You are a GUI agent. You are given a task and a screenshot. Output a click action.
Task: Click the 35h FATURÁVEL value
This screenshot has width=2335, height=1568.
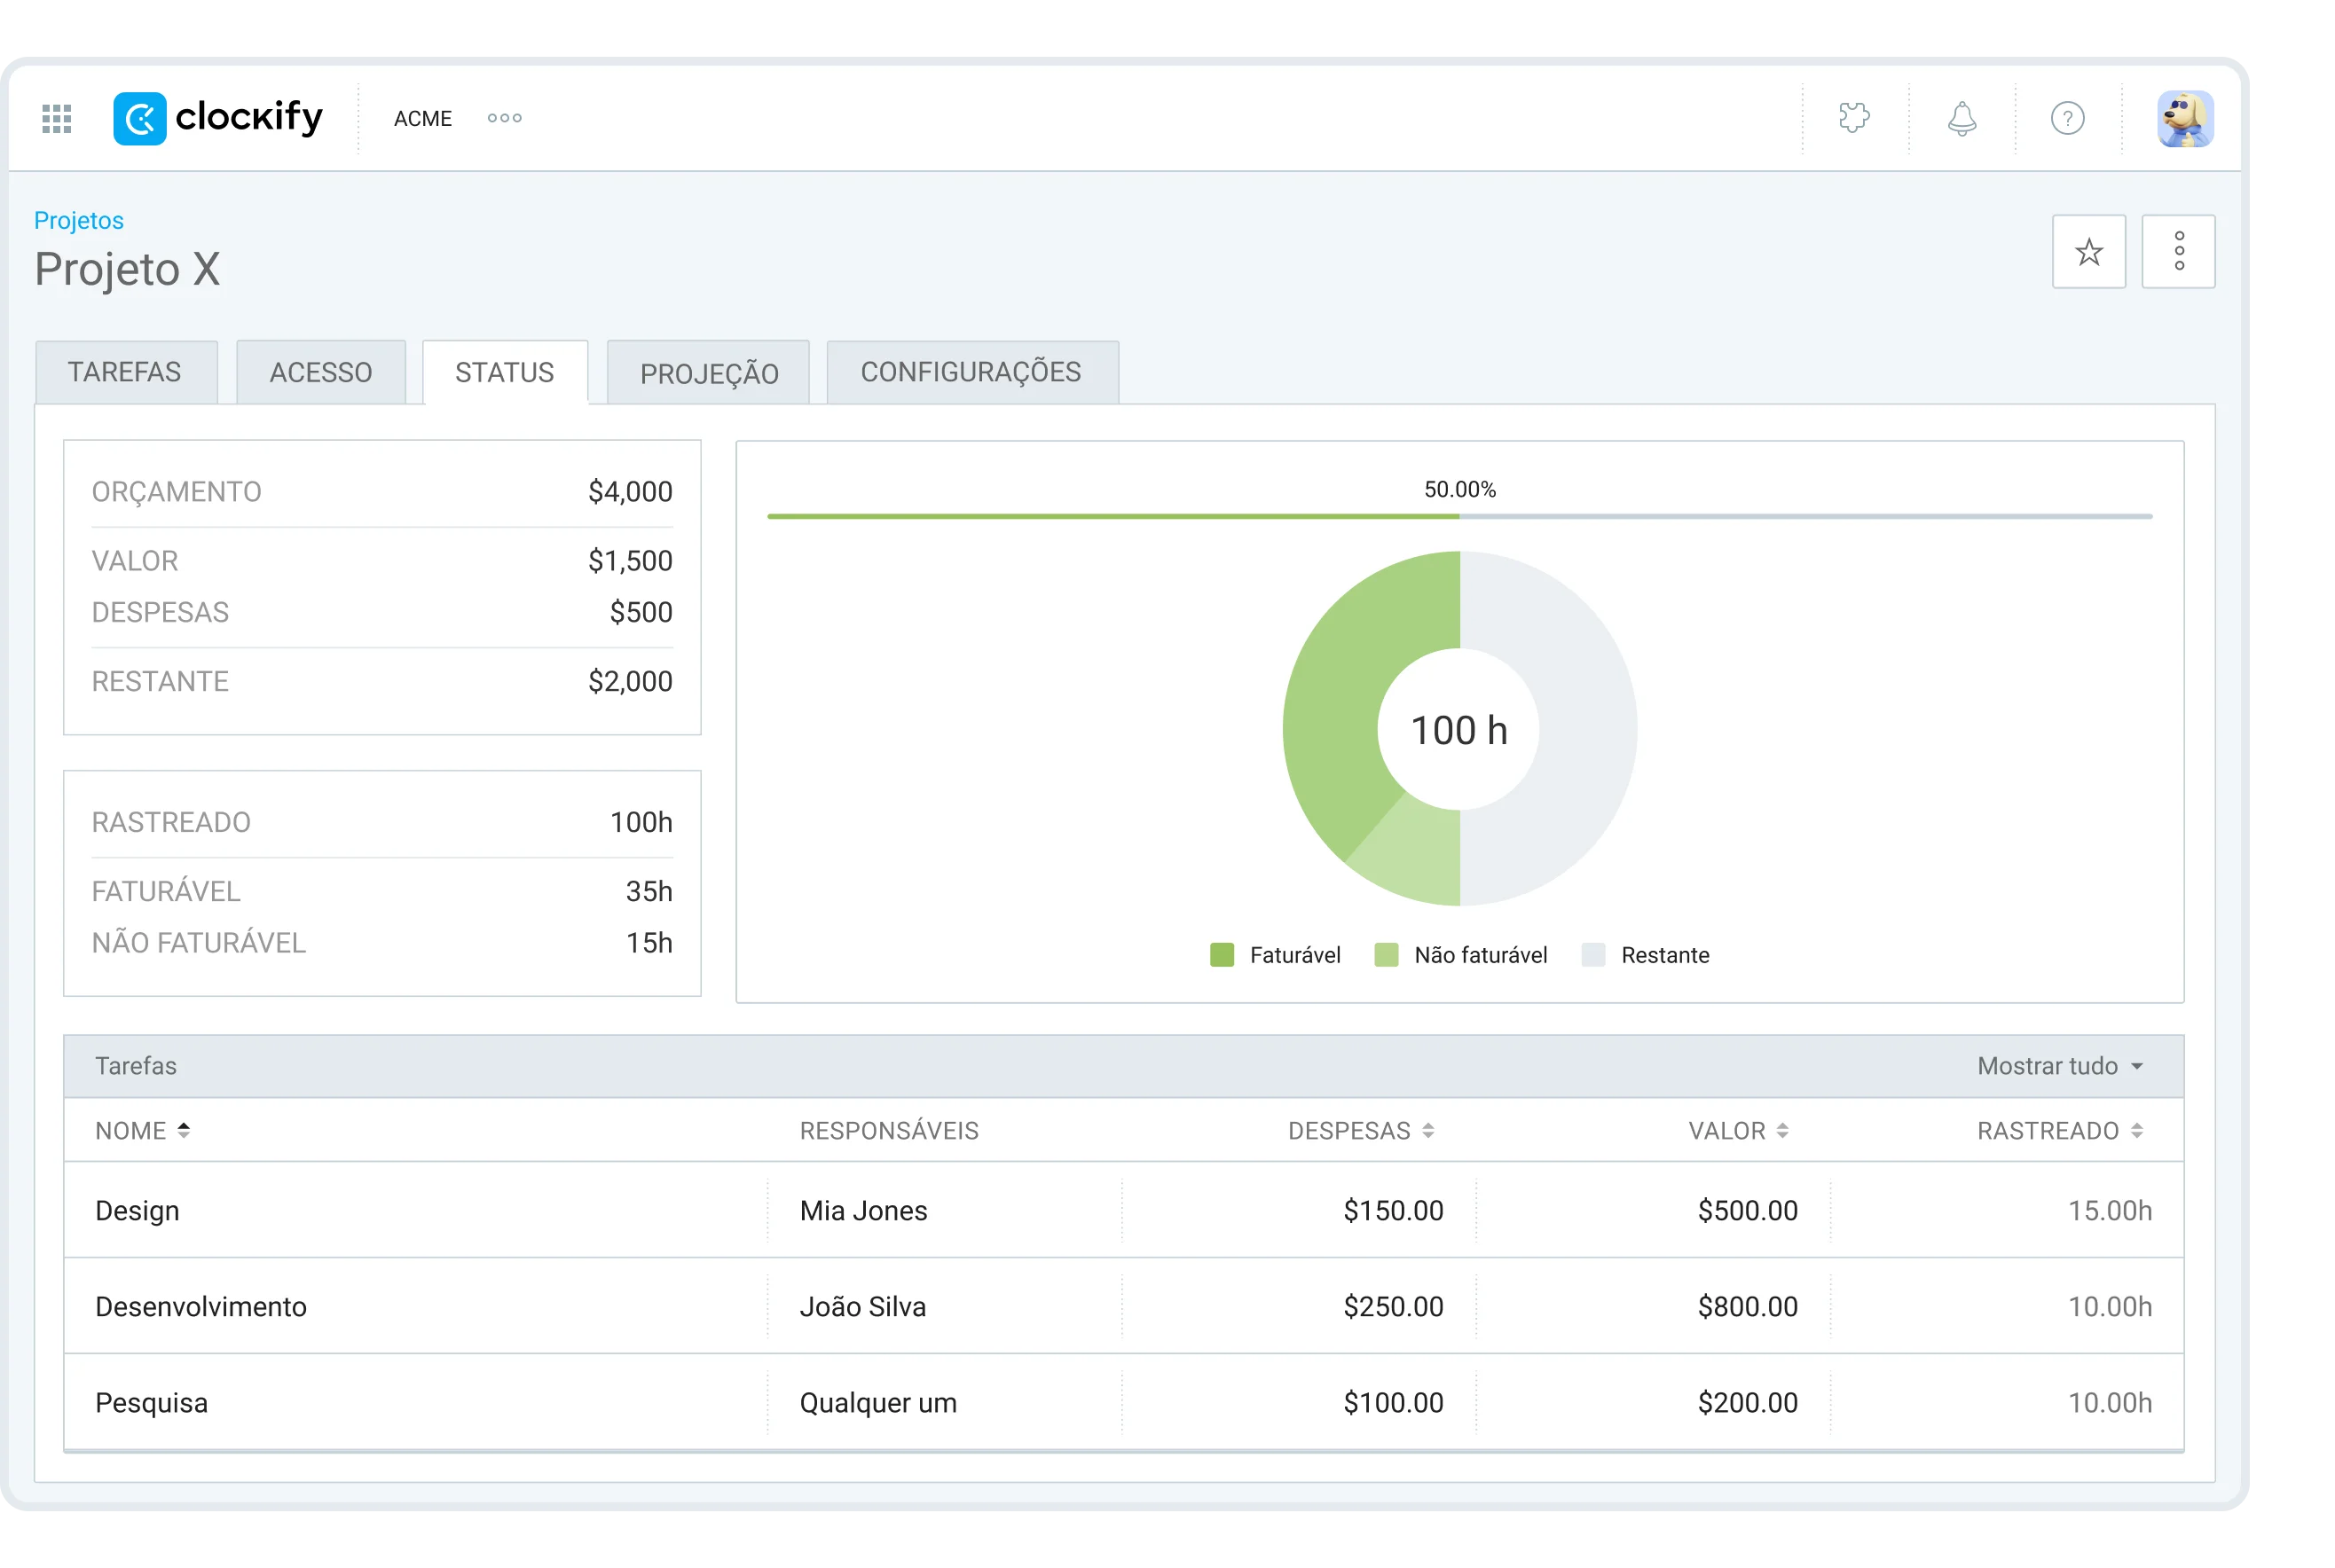tap(649, 891)
